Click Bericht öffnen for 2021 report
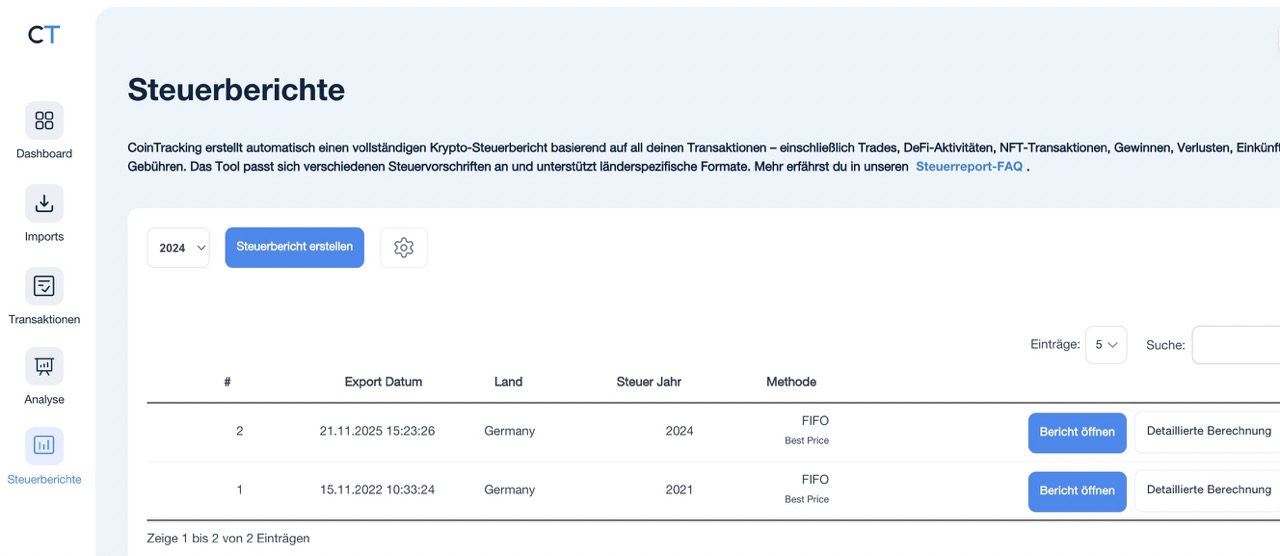This screenshot has height=556, width=1280. pyautogui.click(x=1077, y=491)
